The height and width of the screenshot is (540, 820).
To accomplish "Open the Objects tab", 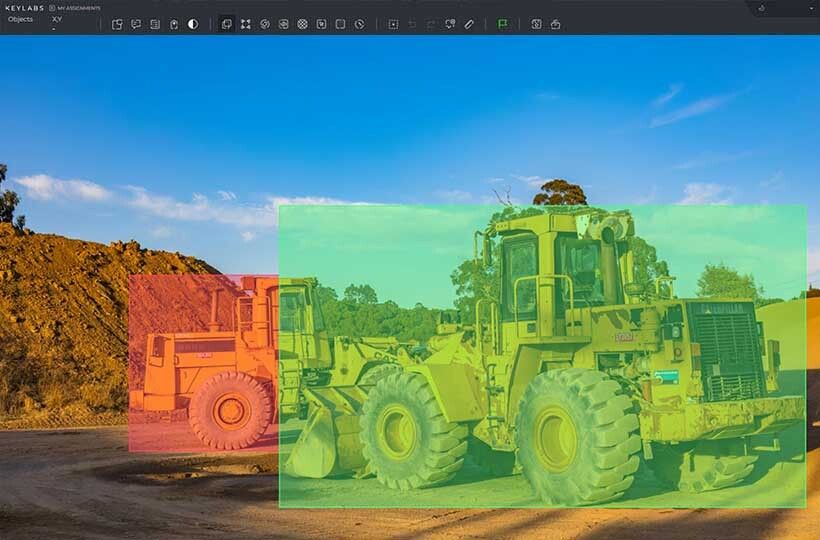I will tap(20, 19).
